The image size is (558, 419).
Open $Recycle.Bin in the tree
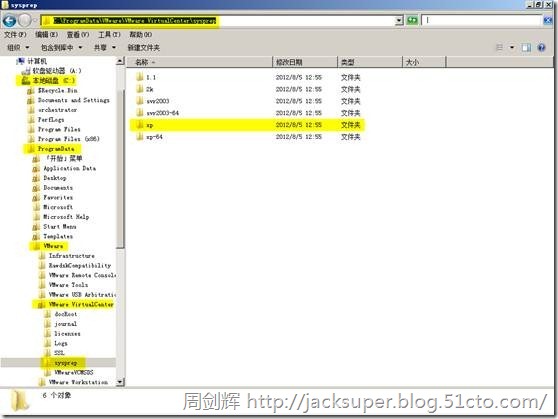coord(57,90)
